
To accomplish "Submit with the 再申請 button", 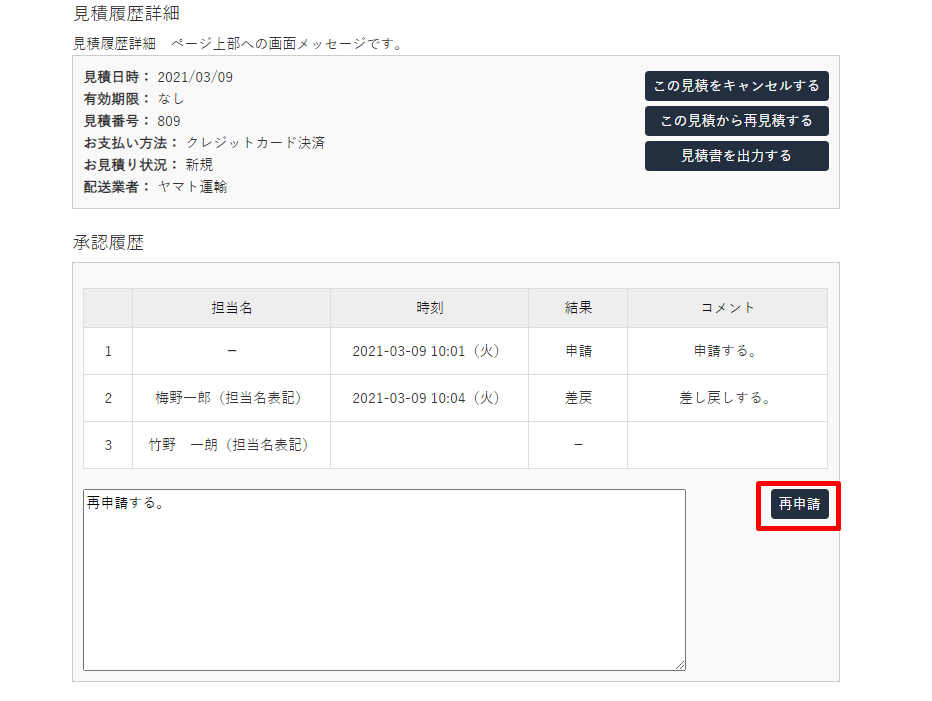I will click(x=799, y=504).
